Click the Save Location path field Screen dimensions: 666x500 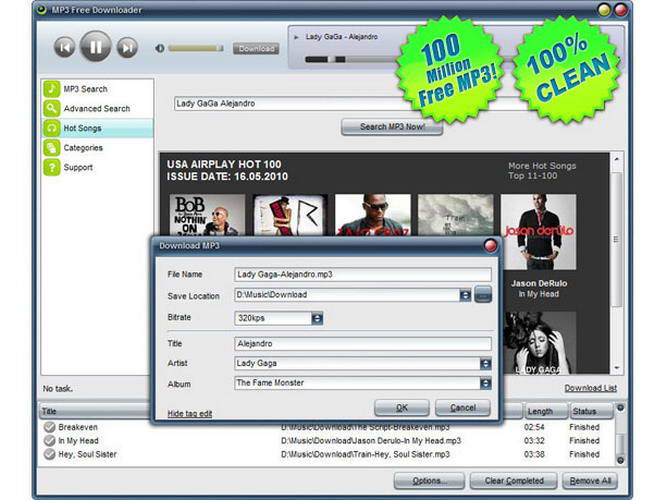(x=347, y=295)
